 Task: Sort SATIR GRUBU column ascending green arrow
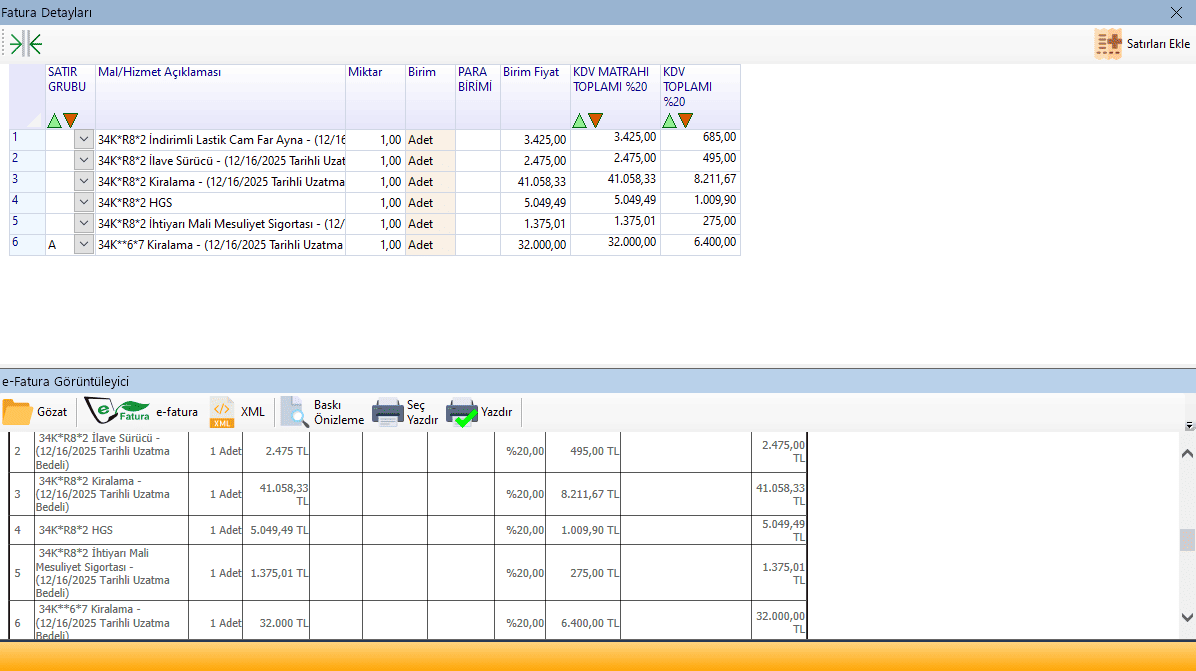(54, 121)
